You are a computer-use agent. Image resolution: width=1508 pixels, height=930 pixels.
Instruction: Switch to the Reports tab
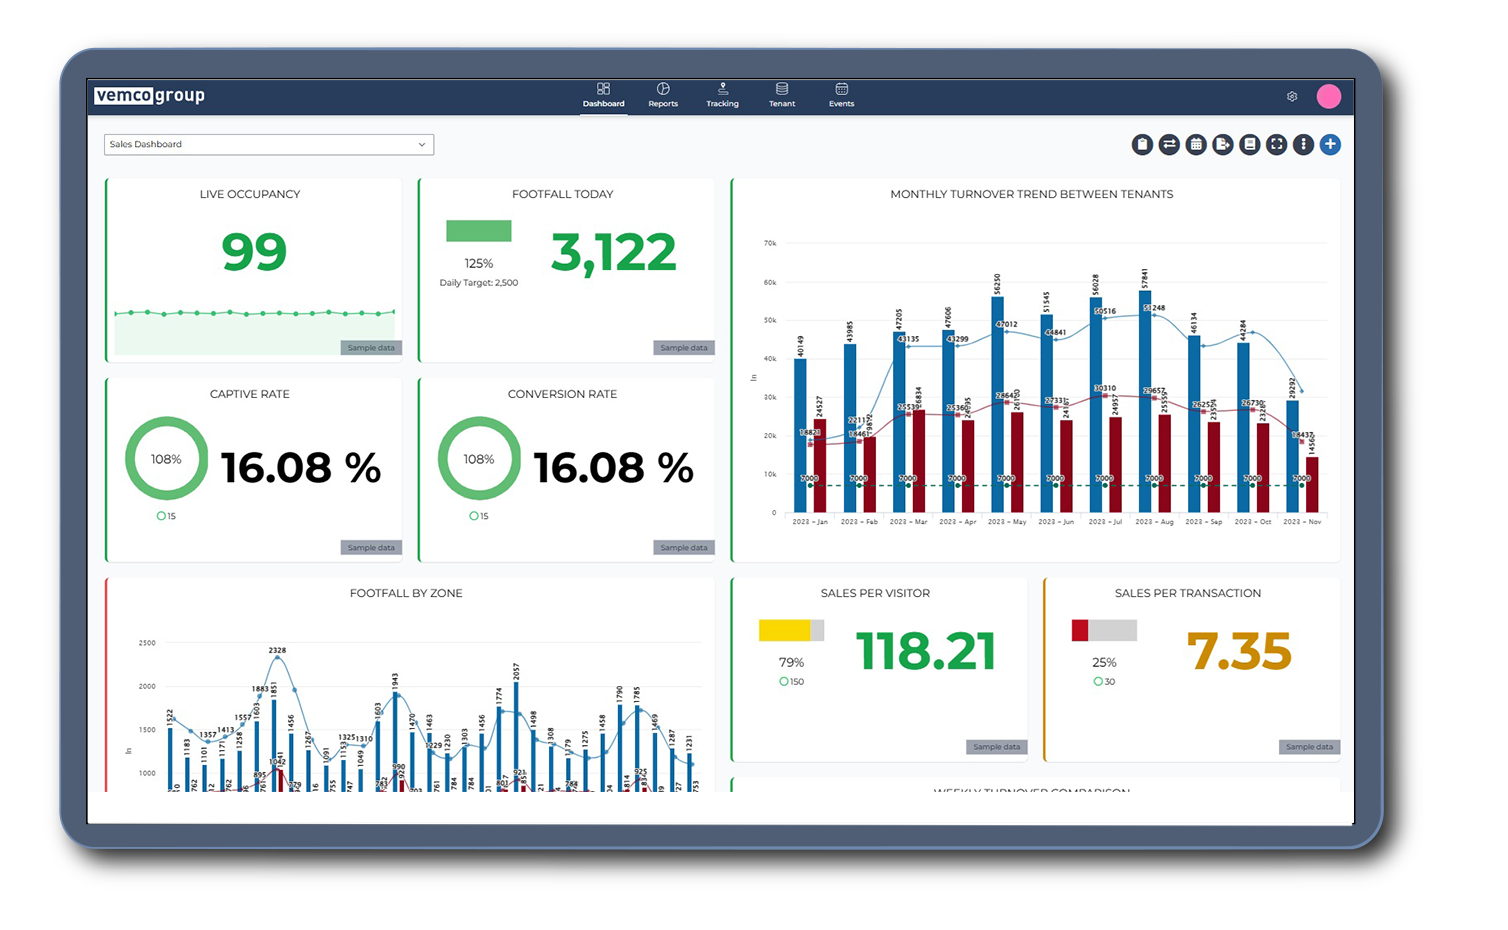click(x=662, y=94)
